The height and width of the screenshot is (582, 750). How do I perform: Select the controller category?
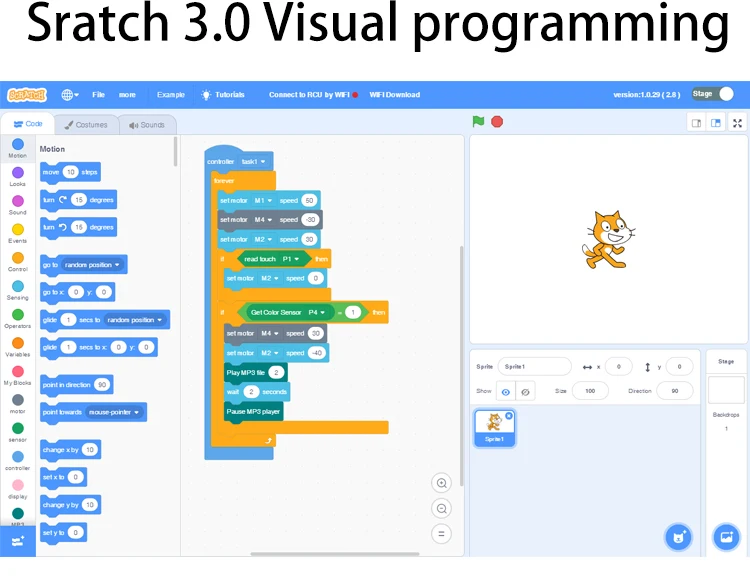tap(18, 461)
